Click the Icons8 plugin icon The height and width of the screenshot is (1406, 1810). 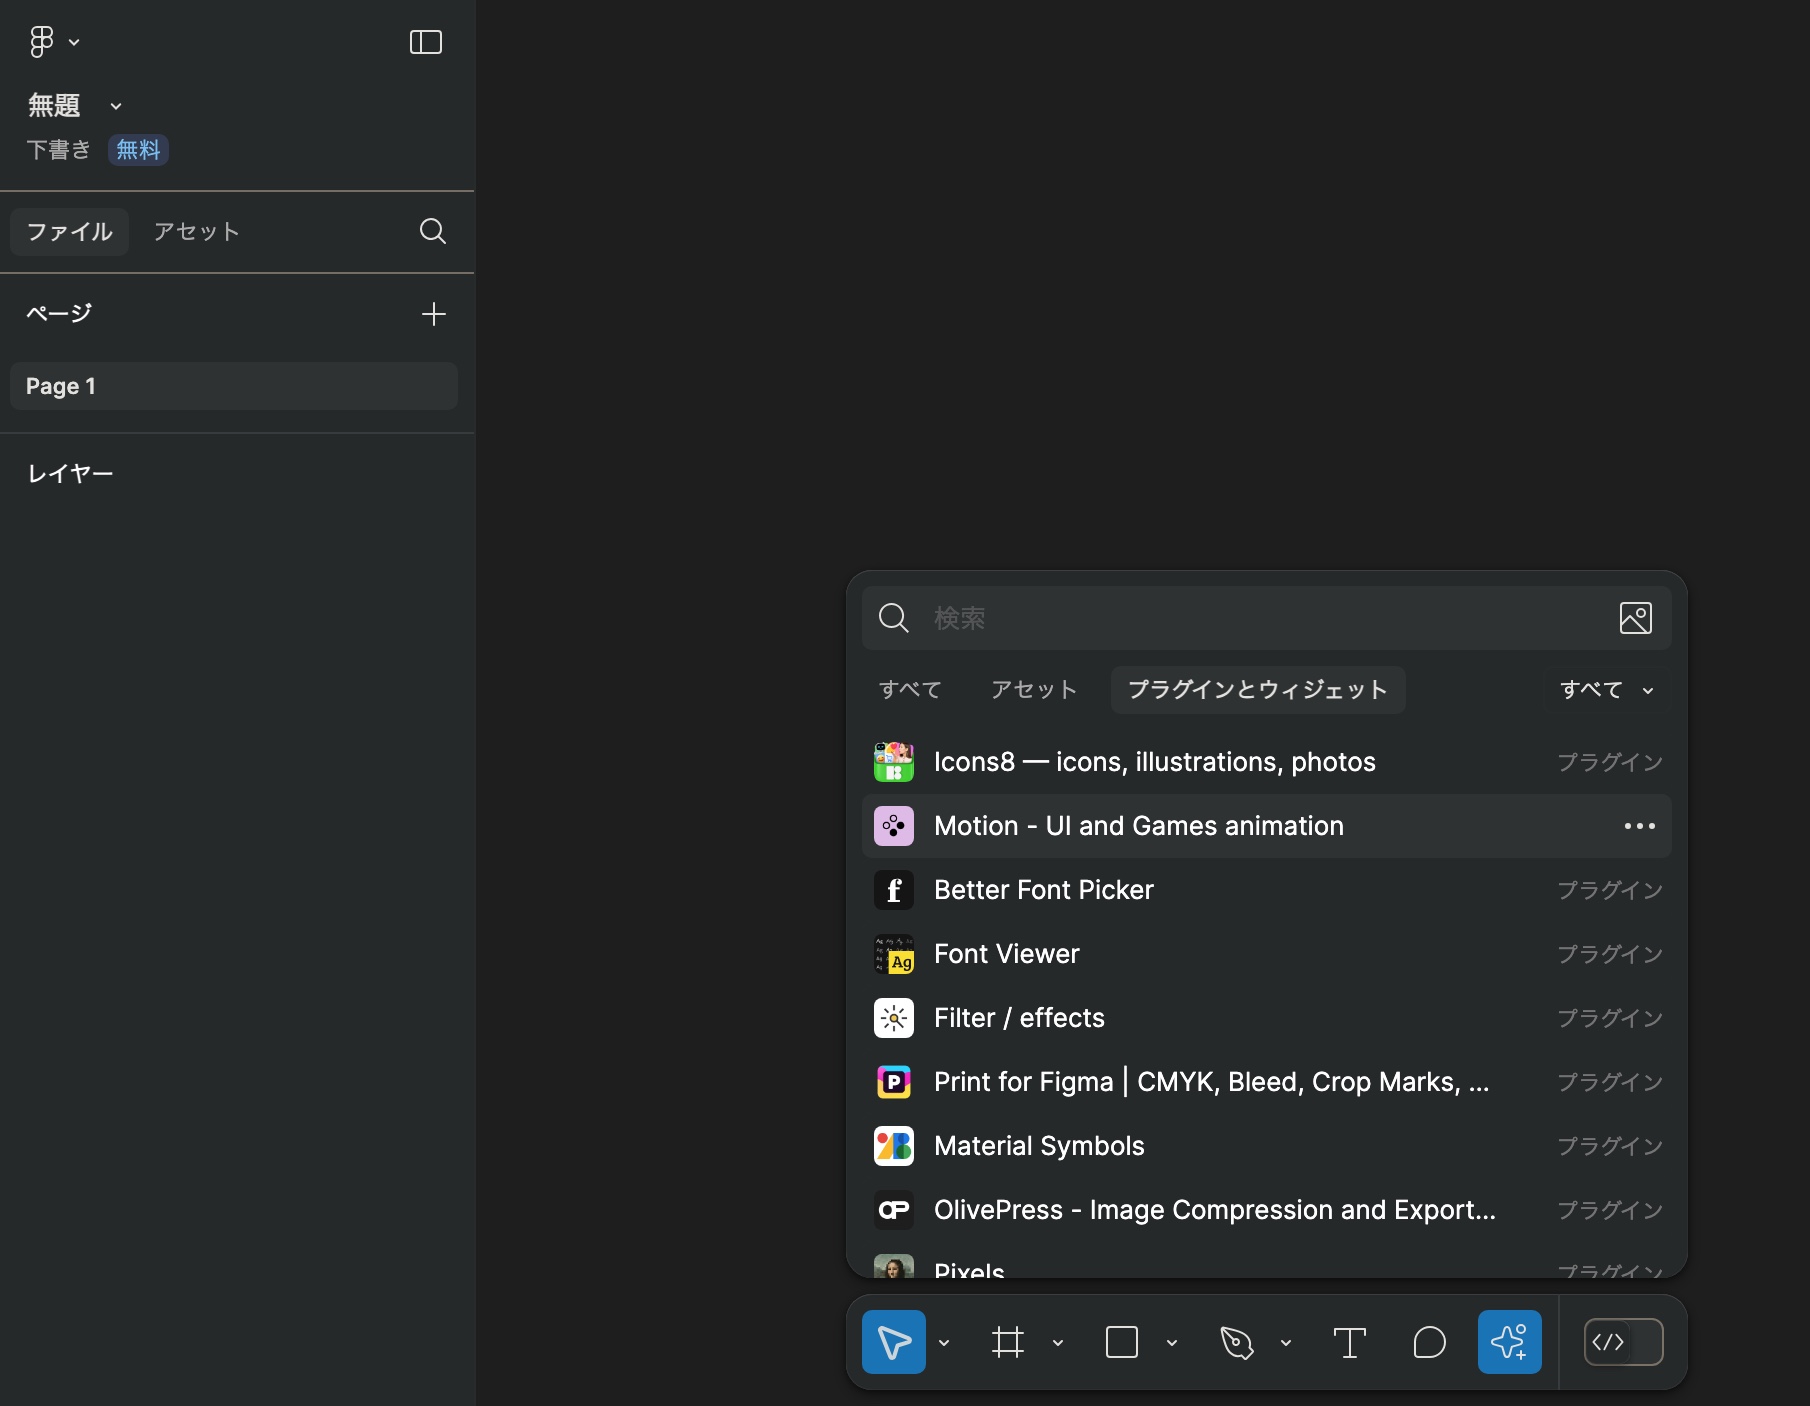click(894, 762)
